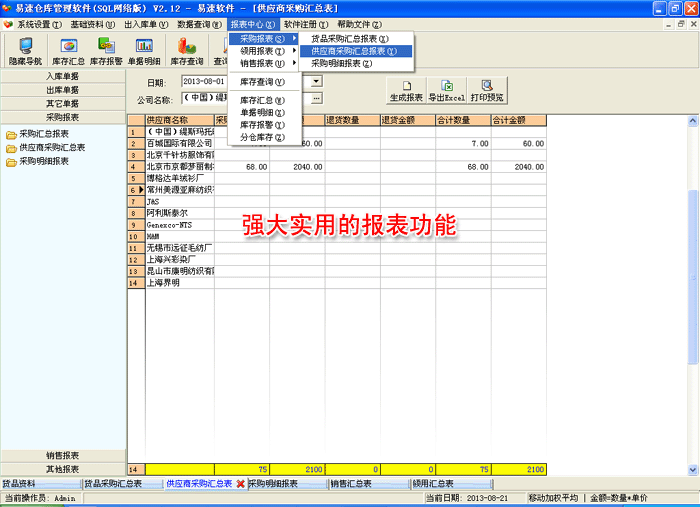This screenshot has height=507, width=700.
Task: Open 采购明细报表 folder in navigation
Action: coord(38,162)
